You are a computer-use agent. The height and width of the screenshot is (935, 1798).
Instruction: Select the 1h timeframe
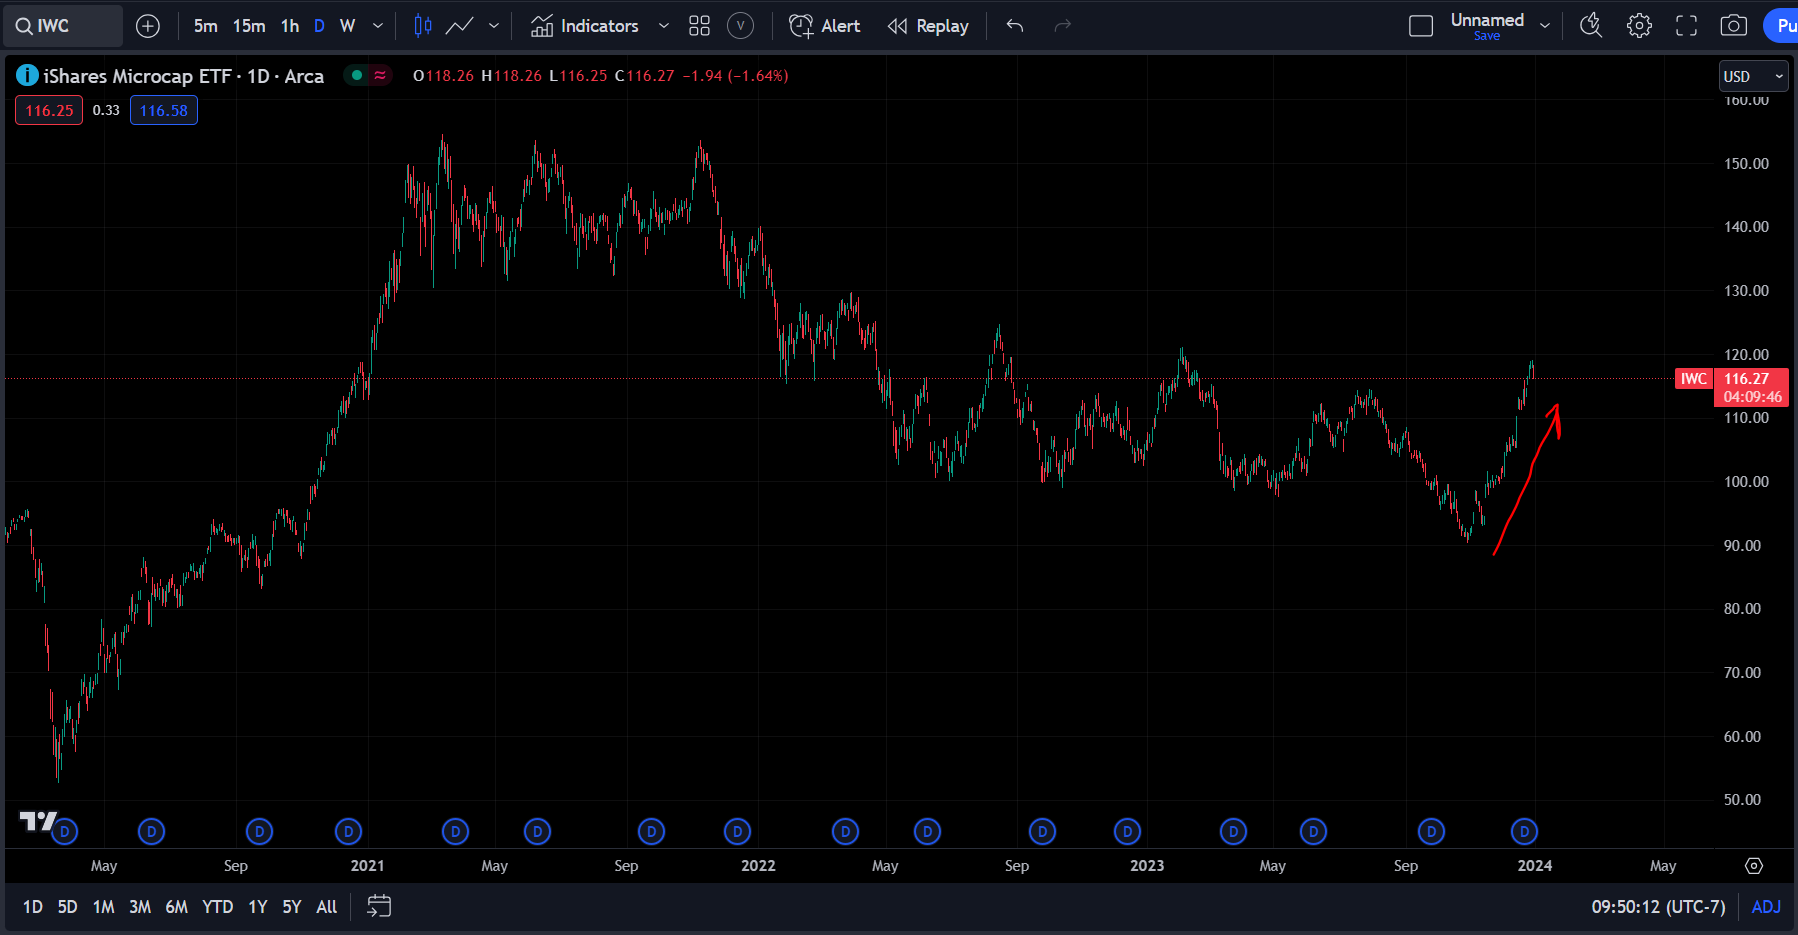click(290, 26)
